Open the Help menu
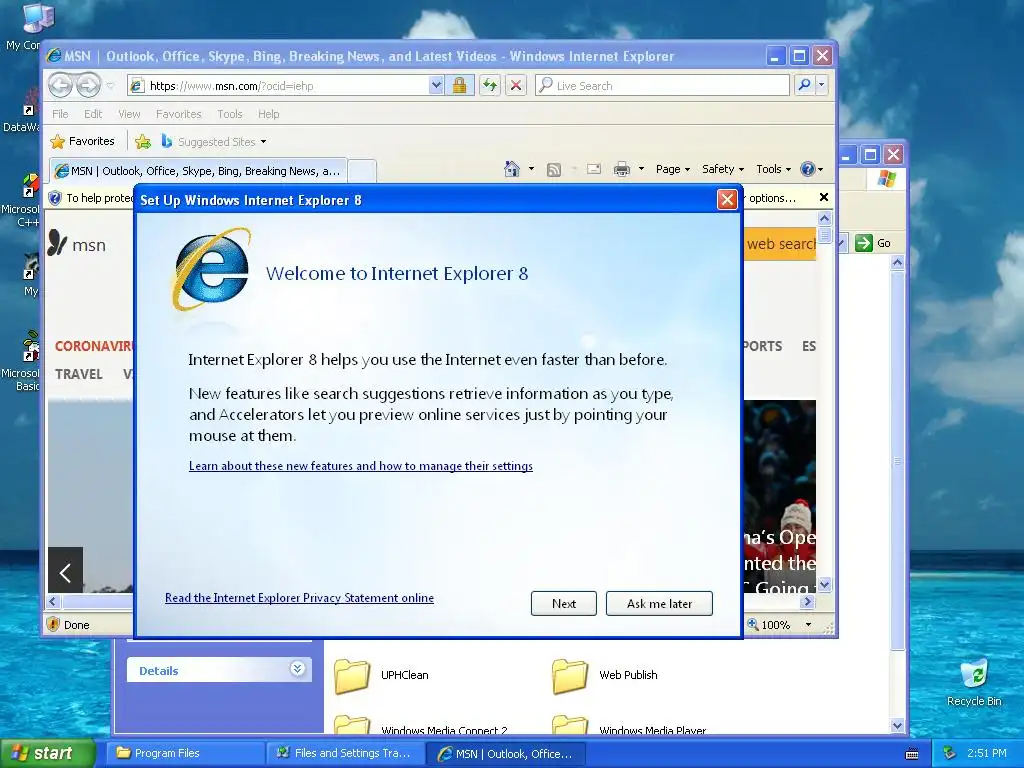The height and width of the screenshot is (768, 1024). [268, 114]
